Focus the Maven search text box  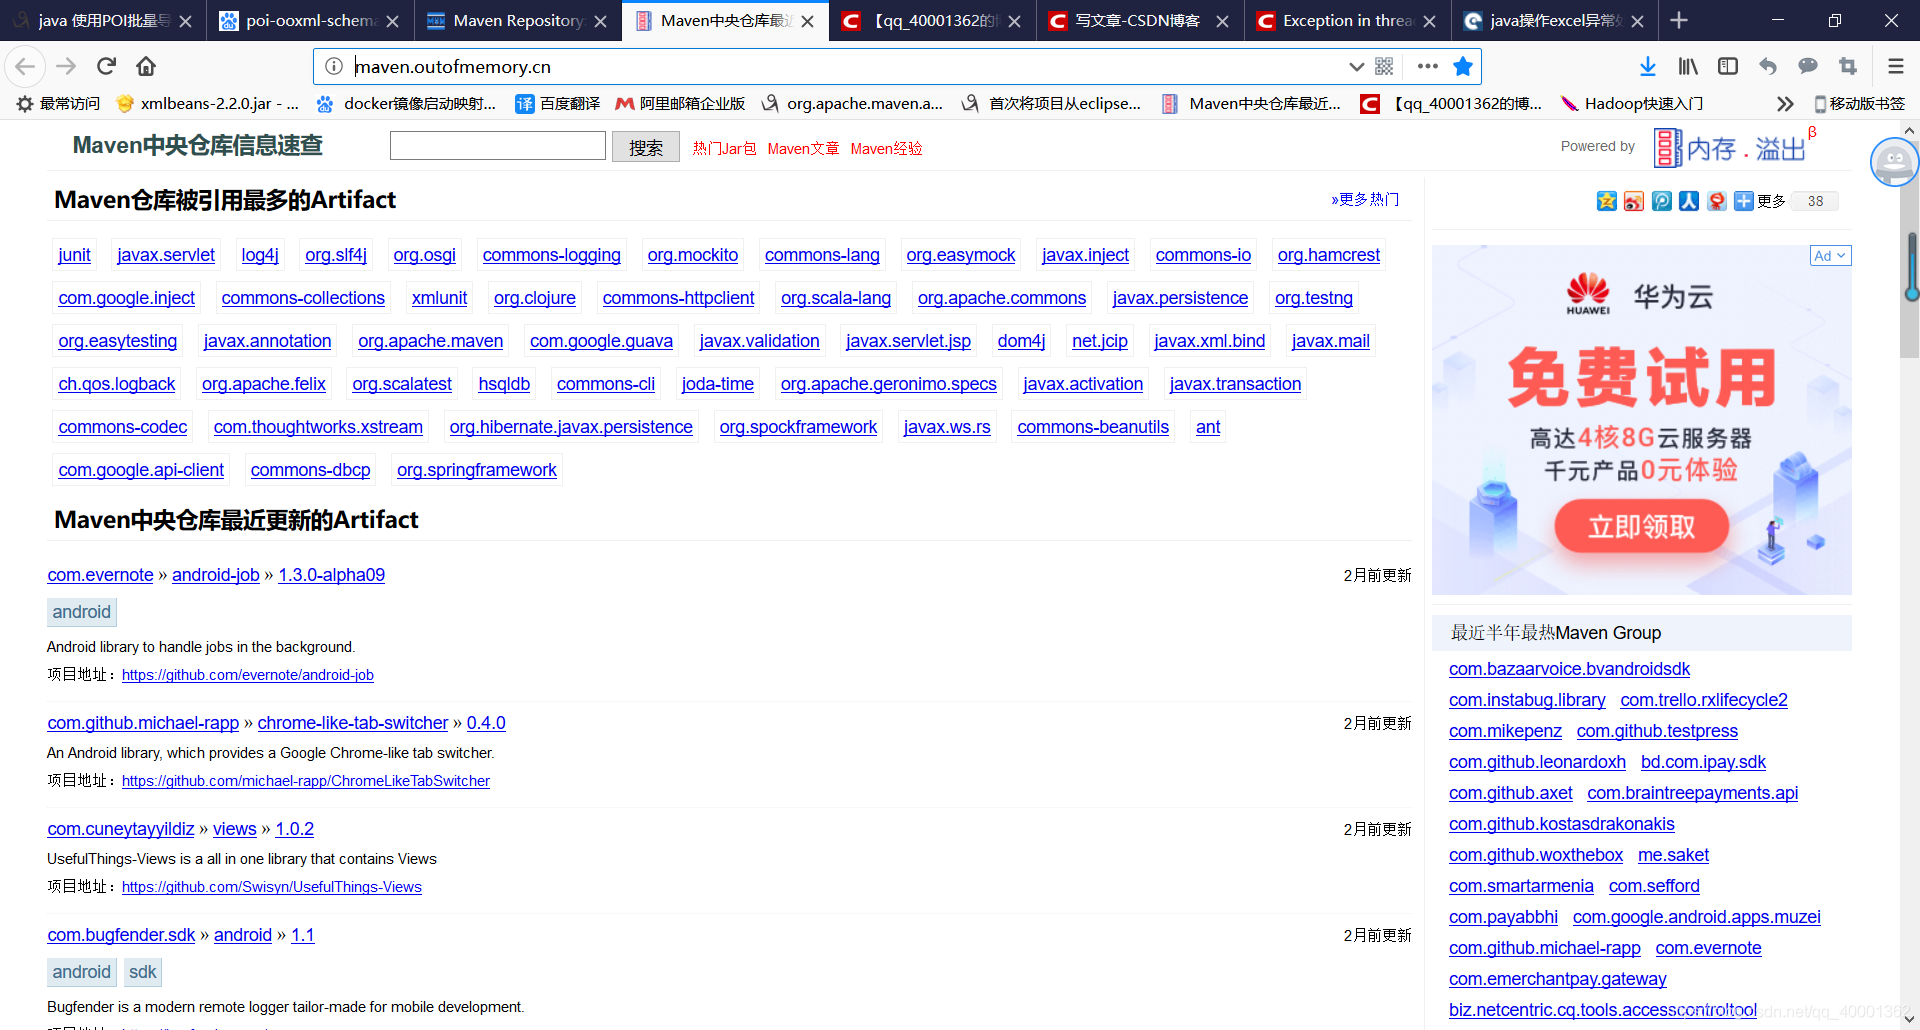pyautogui.click(x=498, y=146)
